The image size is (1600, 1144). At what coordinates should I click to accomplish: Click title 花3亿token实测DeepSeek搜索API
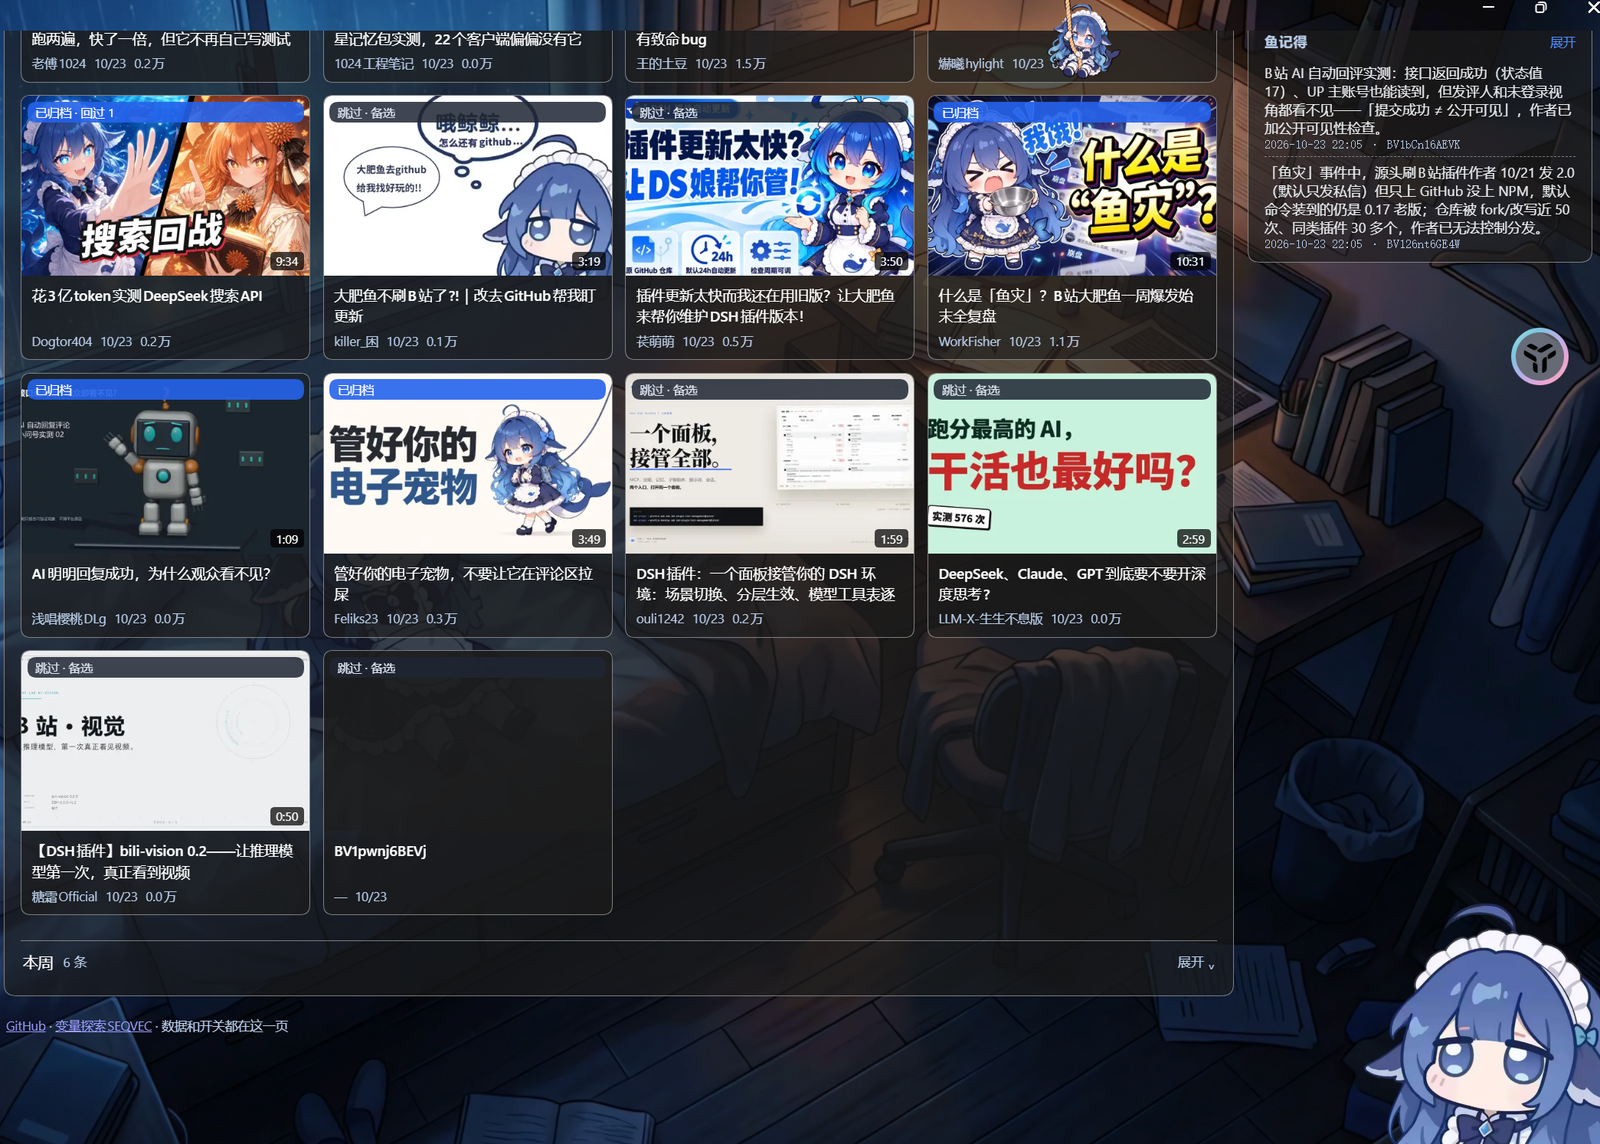click(x=147, y=296)
